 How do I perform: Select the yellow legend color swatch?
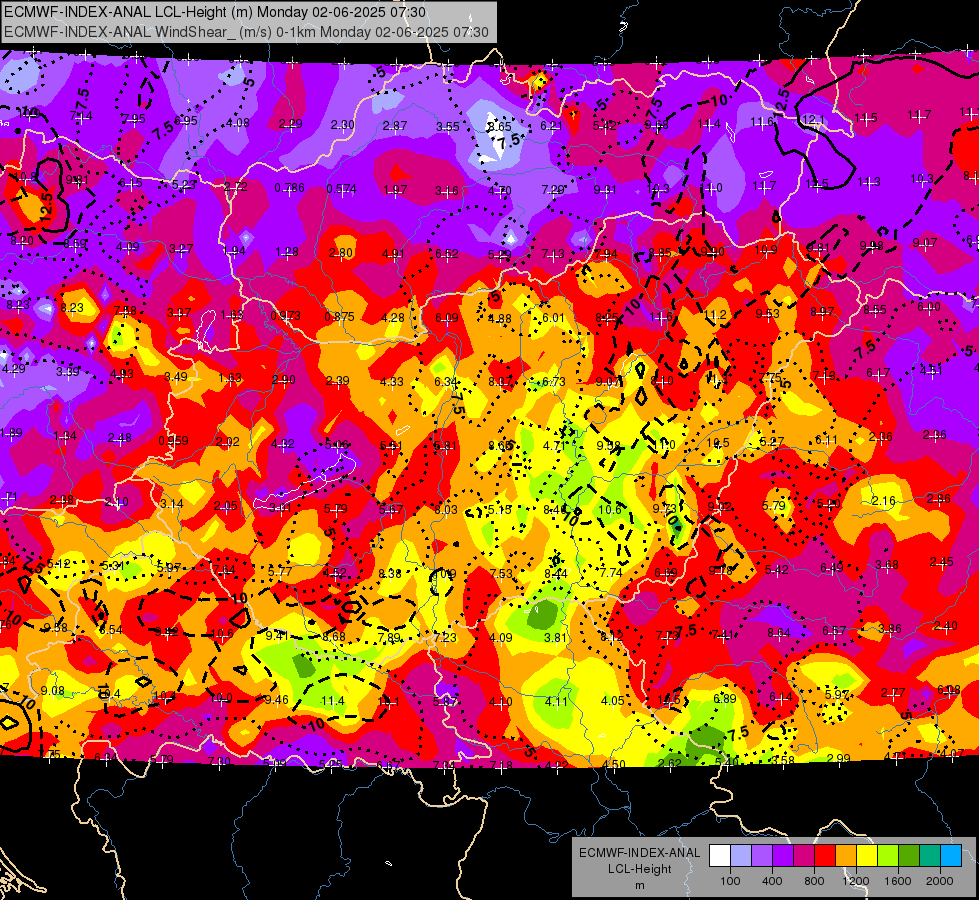pos(867,856)
